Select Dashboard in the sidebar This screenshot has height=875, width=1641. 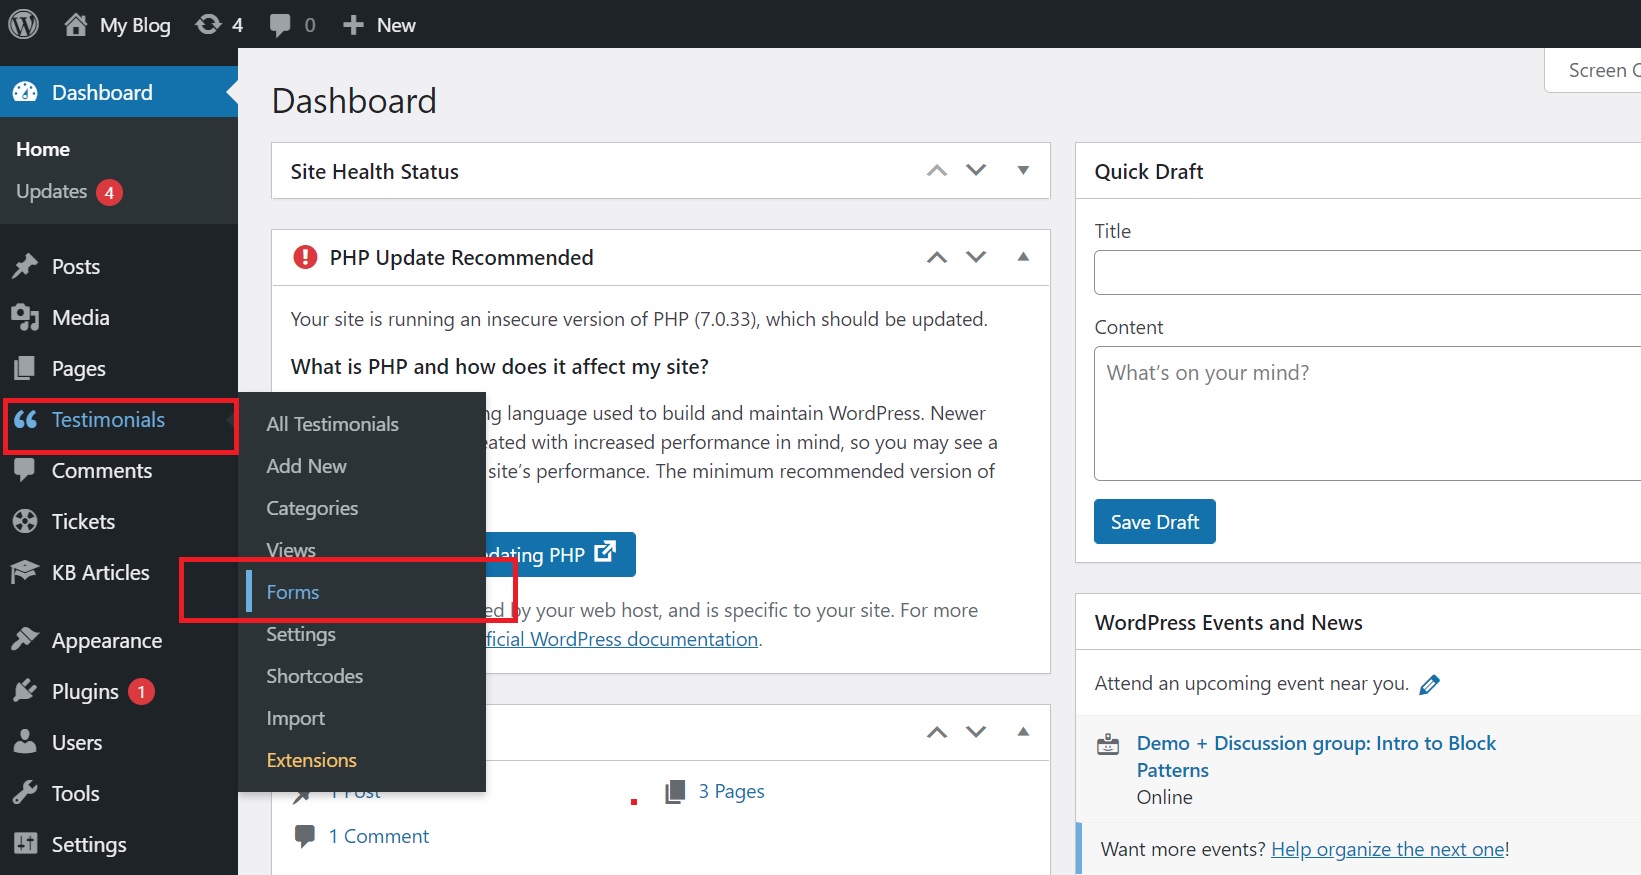119,92
